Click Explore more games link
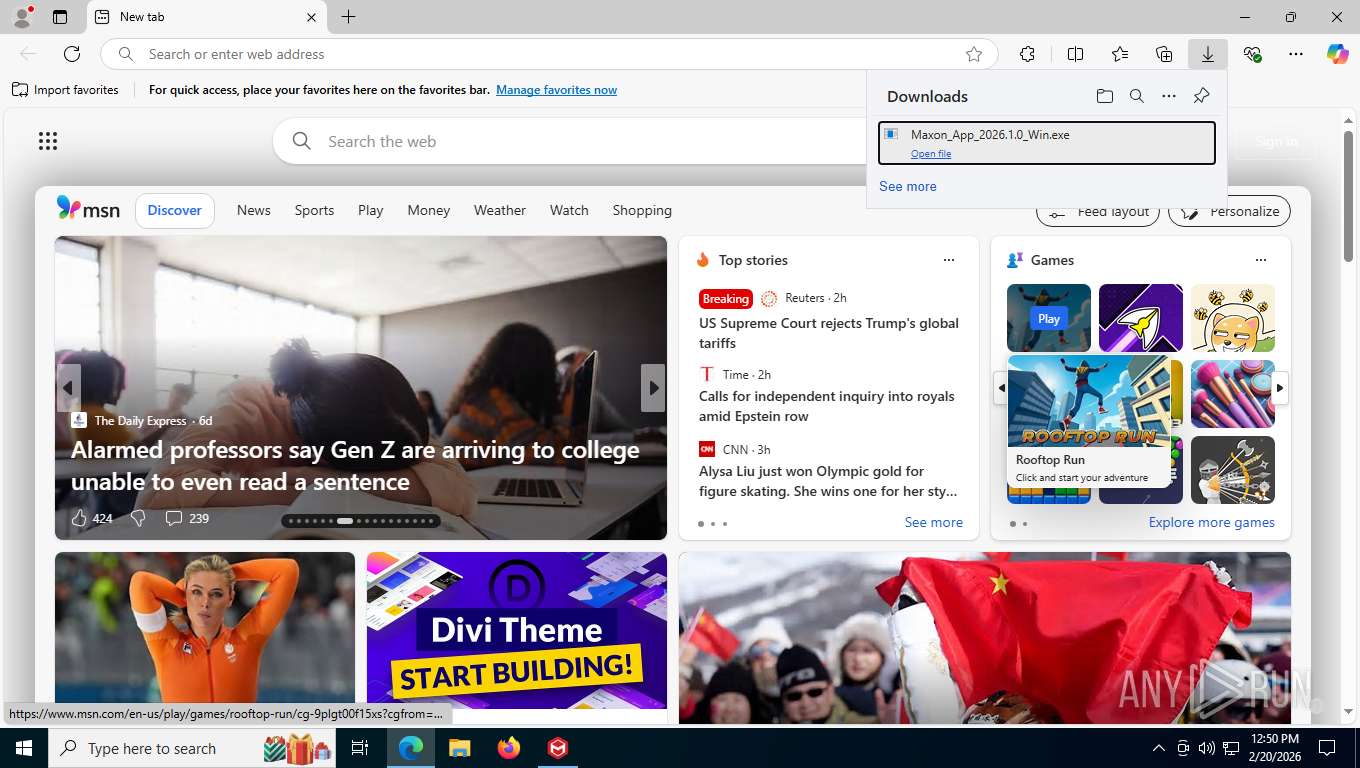Viewport: 1360px width, 768px height. tap(1212, 522)
